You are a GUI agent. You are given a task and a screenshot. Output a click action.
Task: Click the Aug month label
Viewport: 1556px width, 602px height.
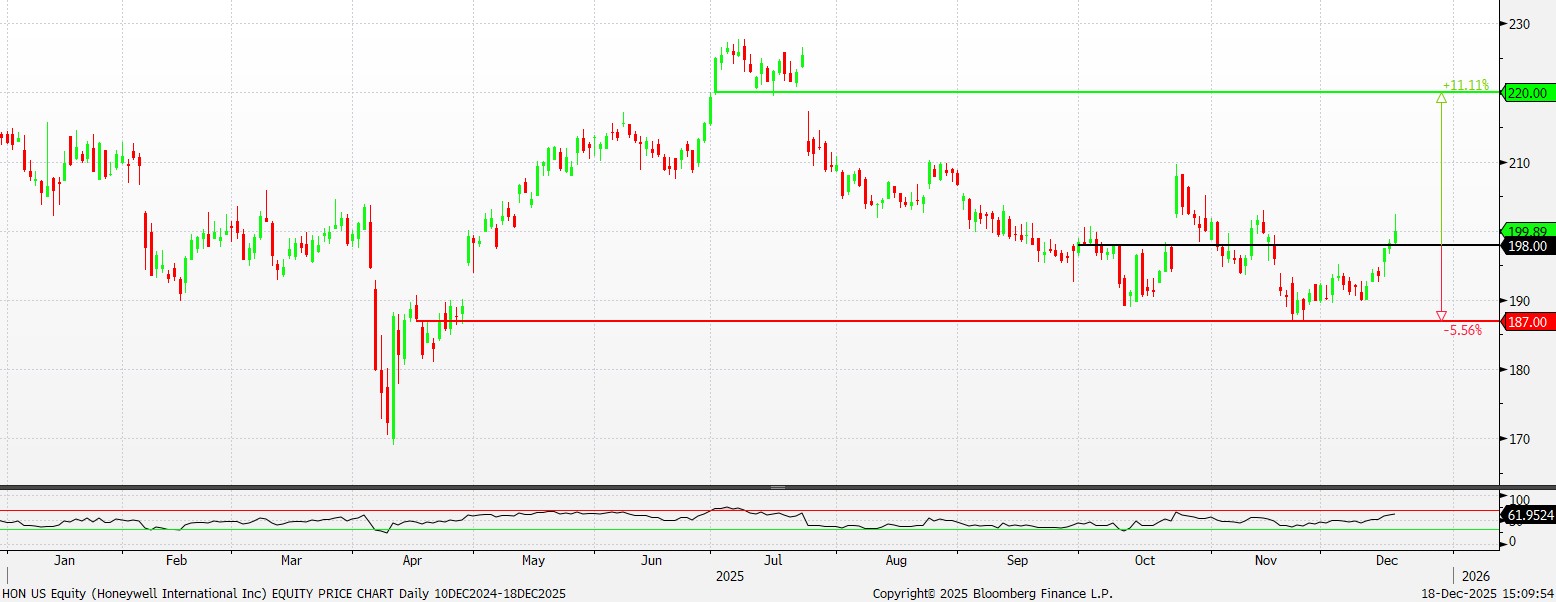click(896, 561)
